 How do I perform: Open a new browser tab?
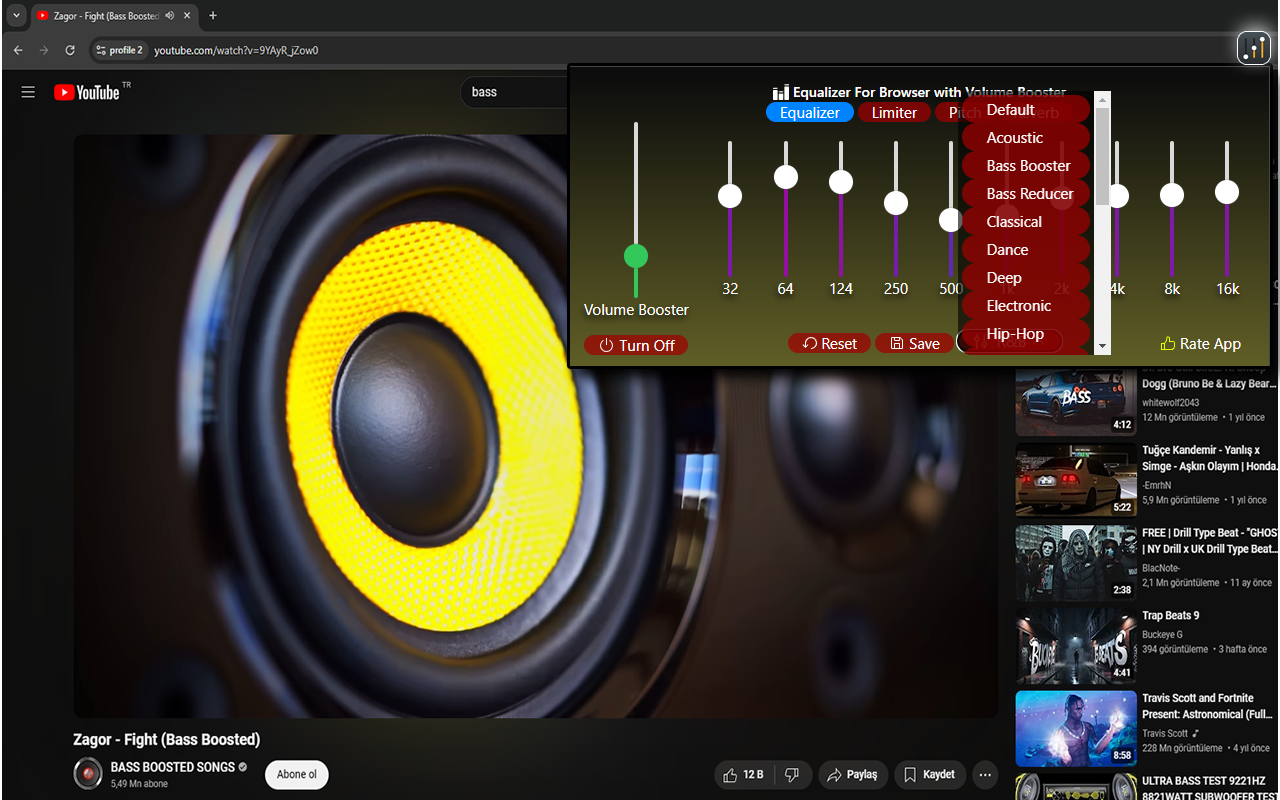[x=213, y=15]
